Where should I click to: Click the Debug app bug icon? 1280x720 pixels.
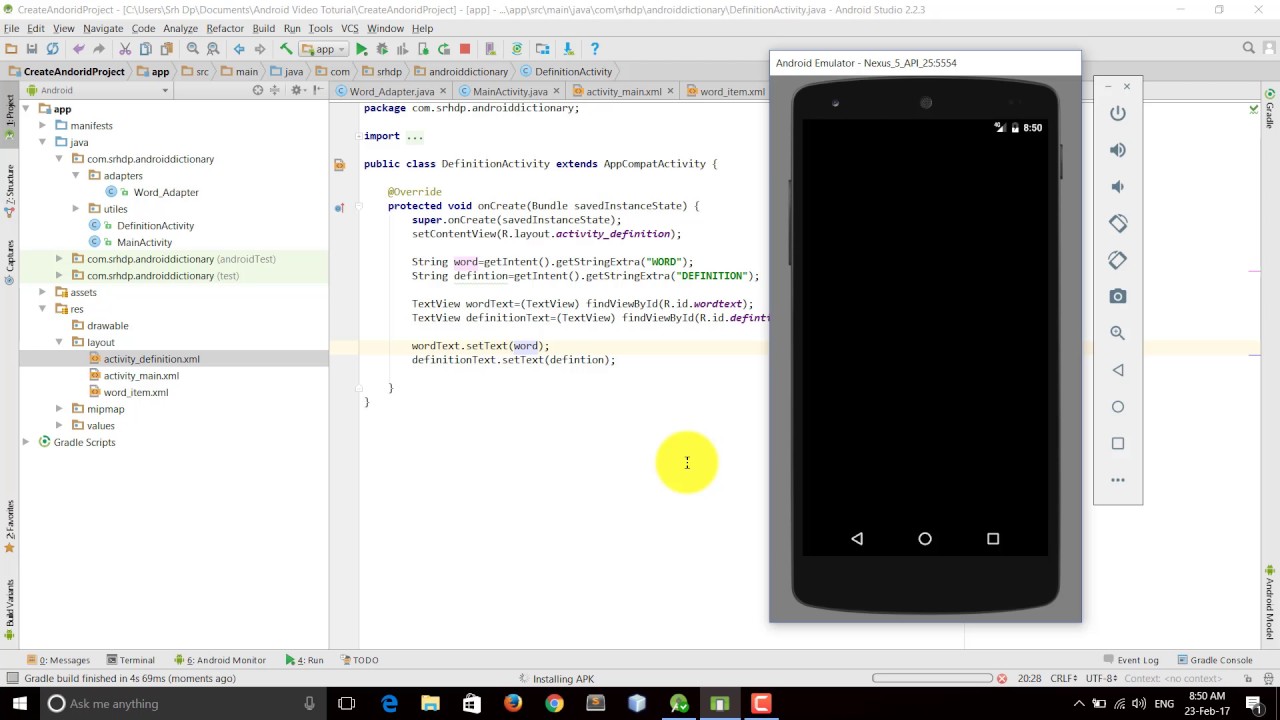click(382, 48)
